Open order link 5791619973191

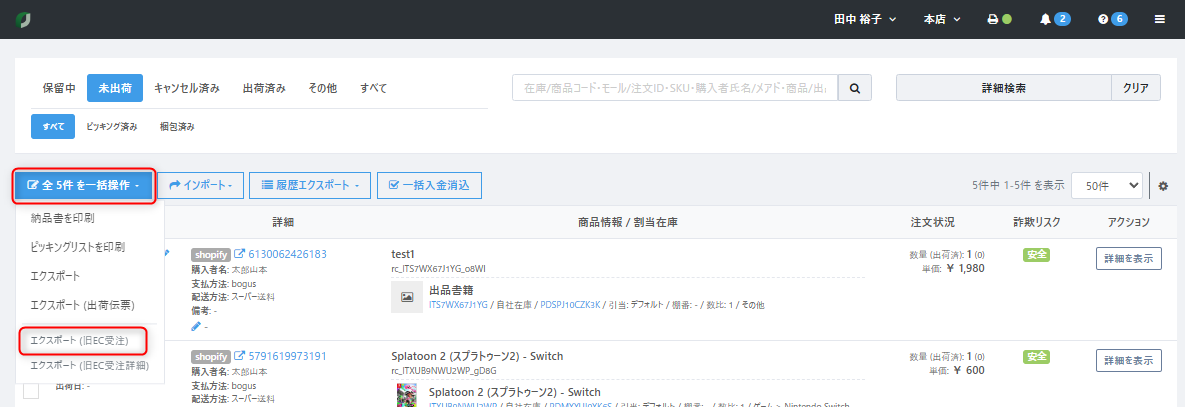[x=287, y=356]
